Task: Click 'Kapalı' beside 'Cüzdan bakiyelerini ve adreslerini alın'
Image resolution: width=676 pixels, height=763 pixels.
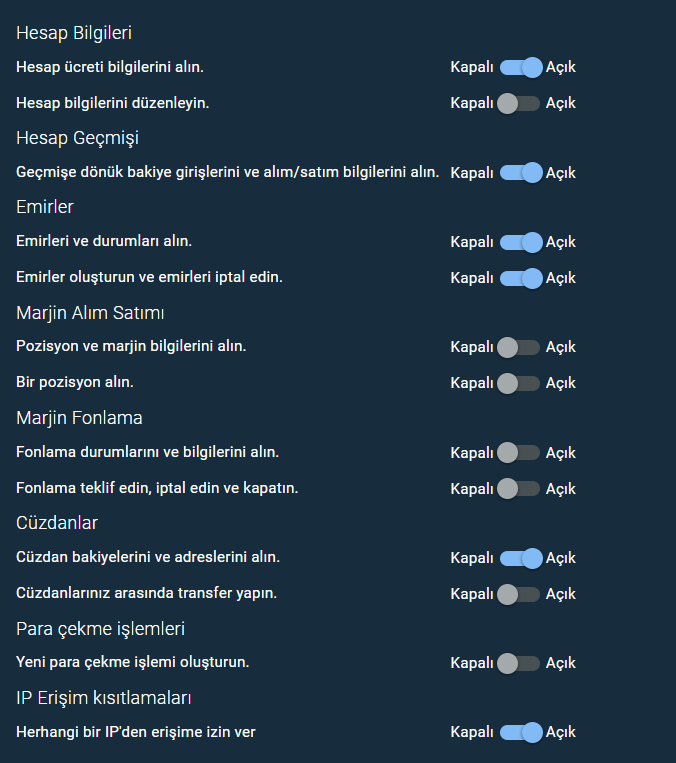Action: [472, 558]
